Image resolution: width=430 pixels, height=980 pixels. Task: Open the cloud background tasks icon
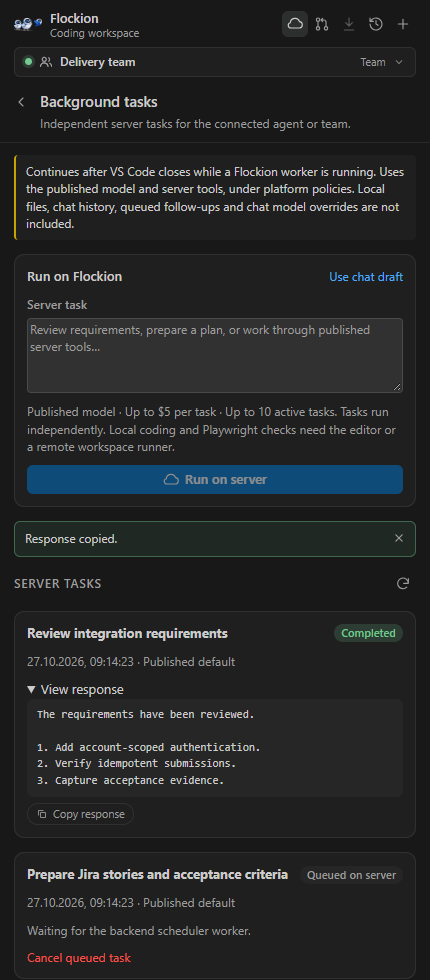[x=294, y=24]
